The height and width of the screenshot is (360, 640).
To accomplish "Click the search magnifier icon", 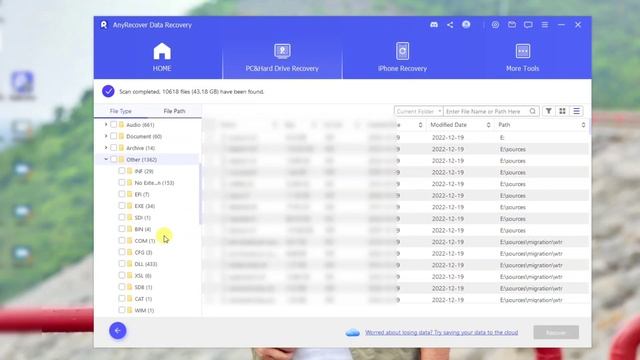I will click(x=533, y=111).
